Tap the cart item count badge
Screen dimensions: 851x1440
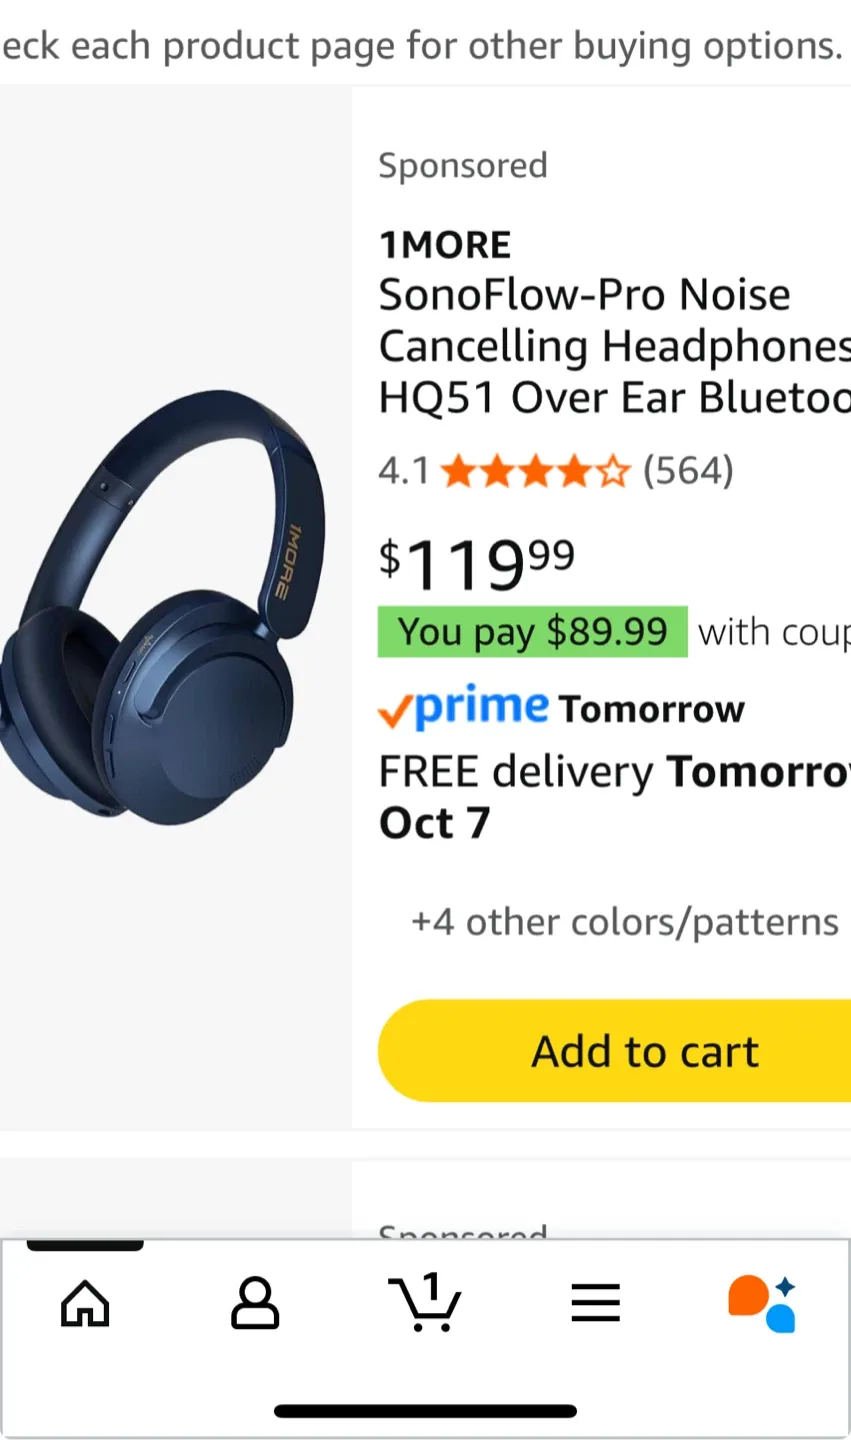pyautogui.click(x=431, y=1285)
